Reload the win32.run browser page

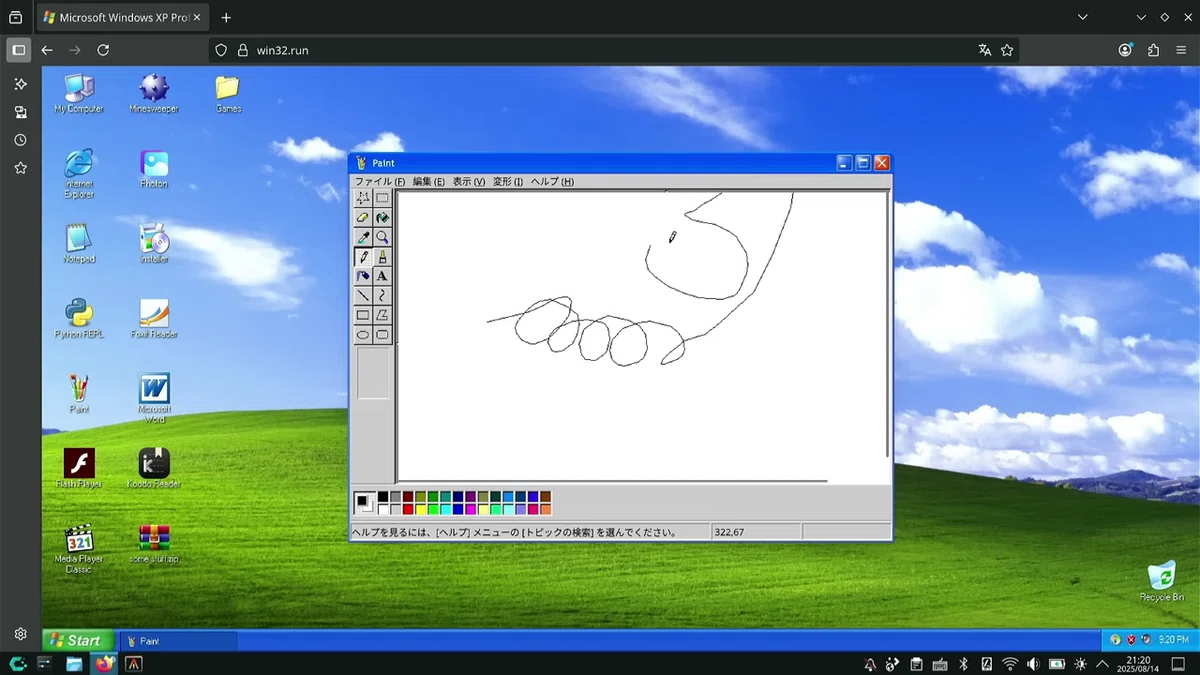[103, 50]
